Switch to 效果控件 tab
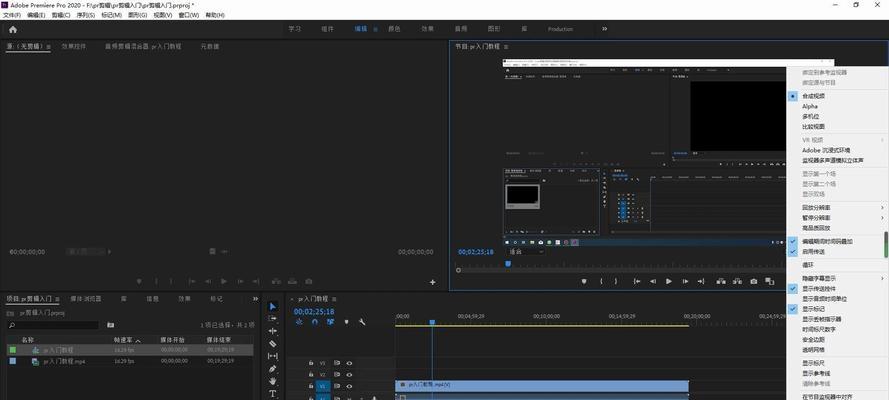The height and width of the screenshot is (400, 889). [x=74, y=46]
